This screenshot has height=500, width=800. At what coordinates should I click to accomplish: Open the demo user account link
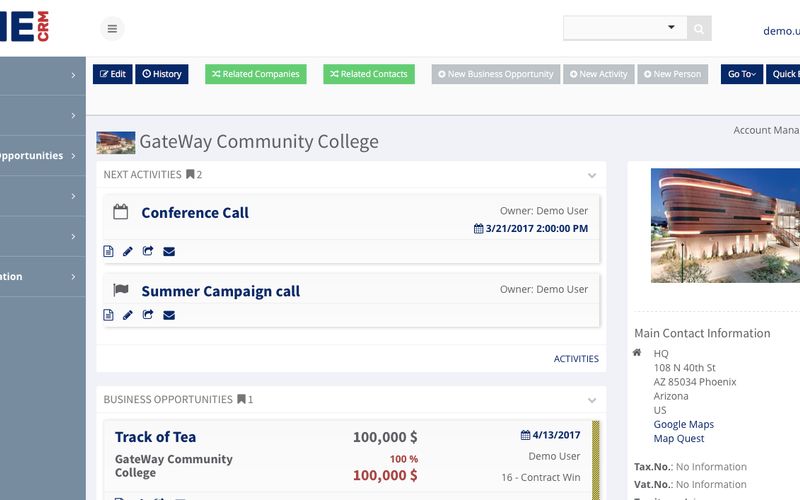point(781,31)
